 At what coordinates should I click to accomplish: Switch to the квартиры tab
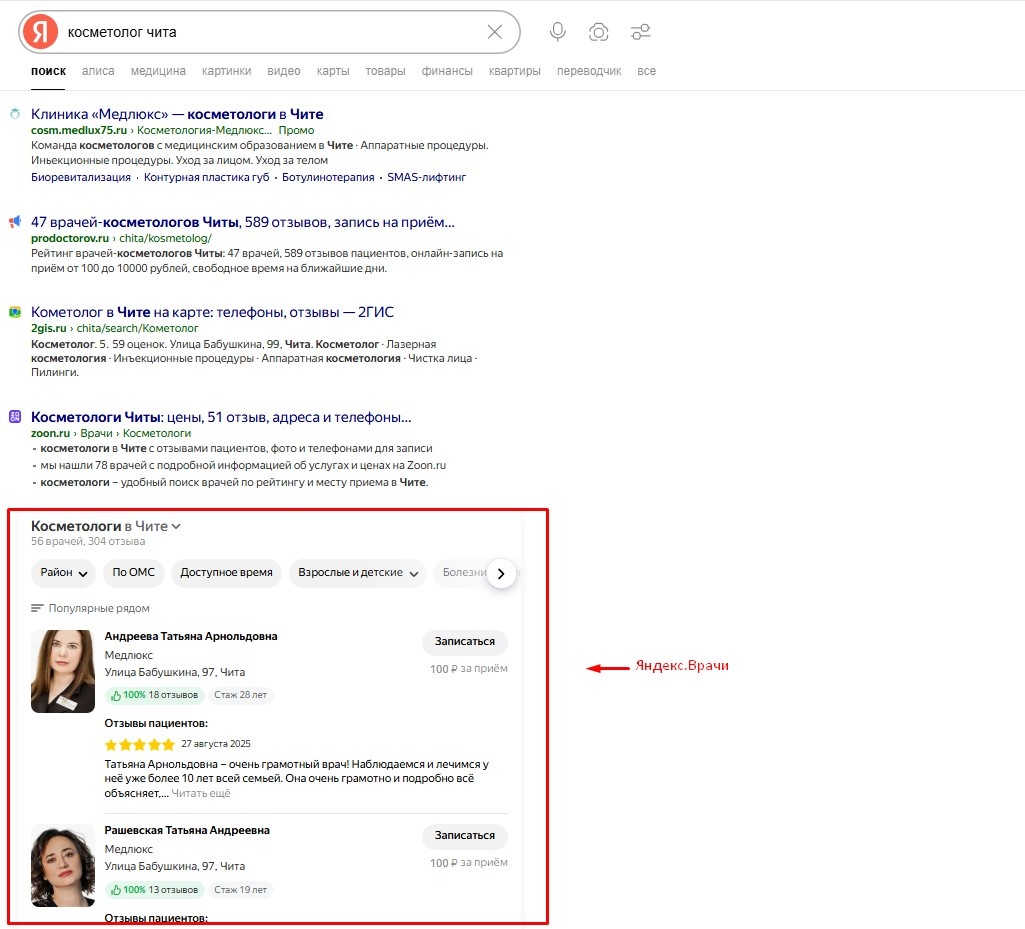tap(514, 71)
